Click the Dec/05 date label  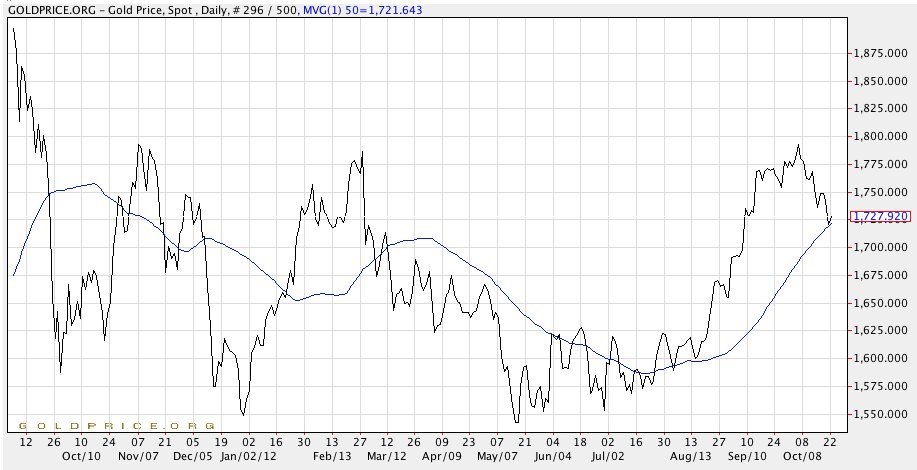[192, 455]
